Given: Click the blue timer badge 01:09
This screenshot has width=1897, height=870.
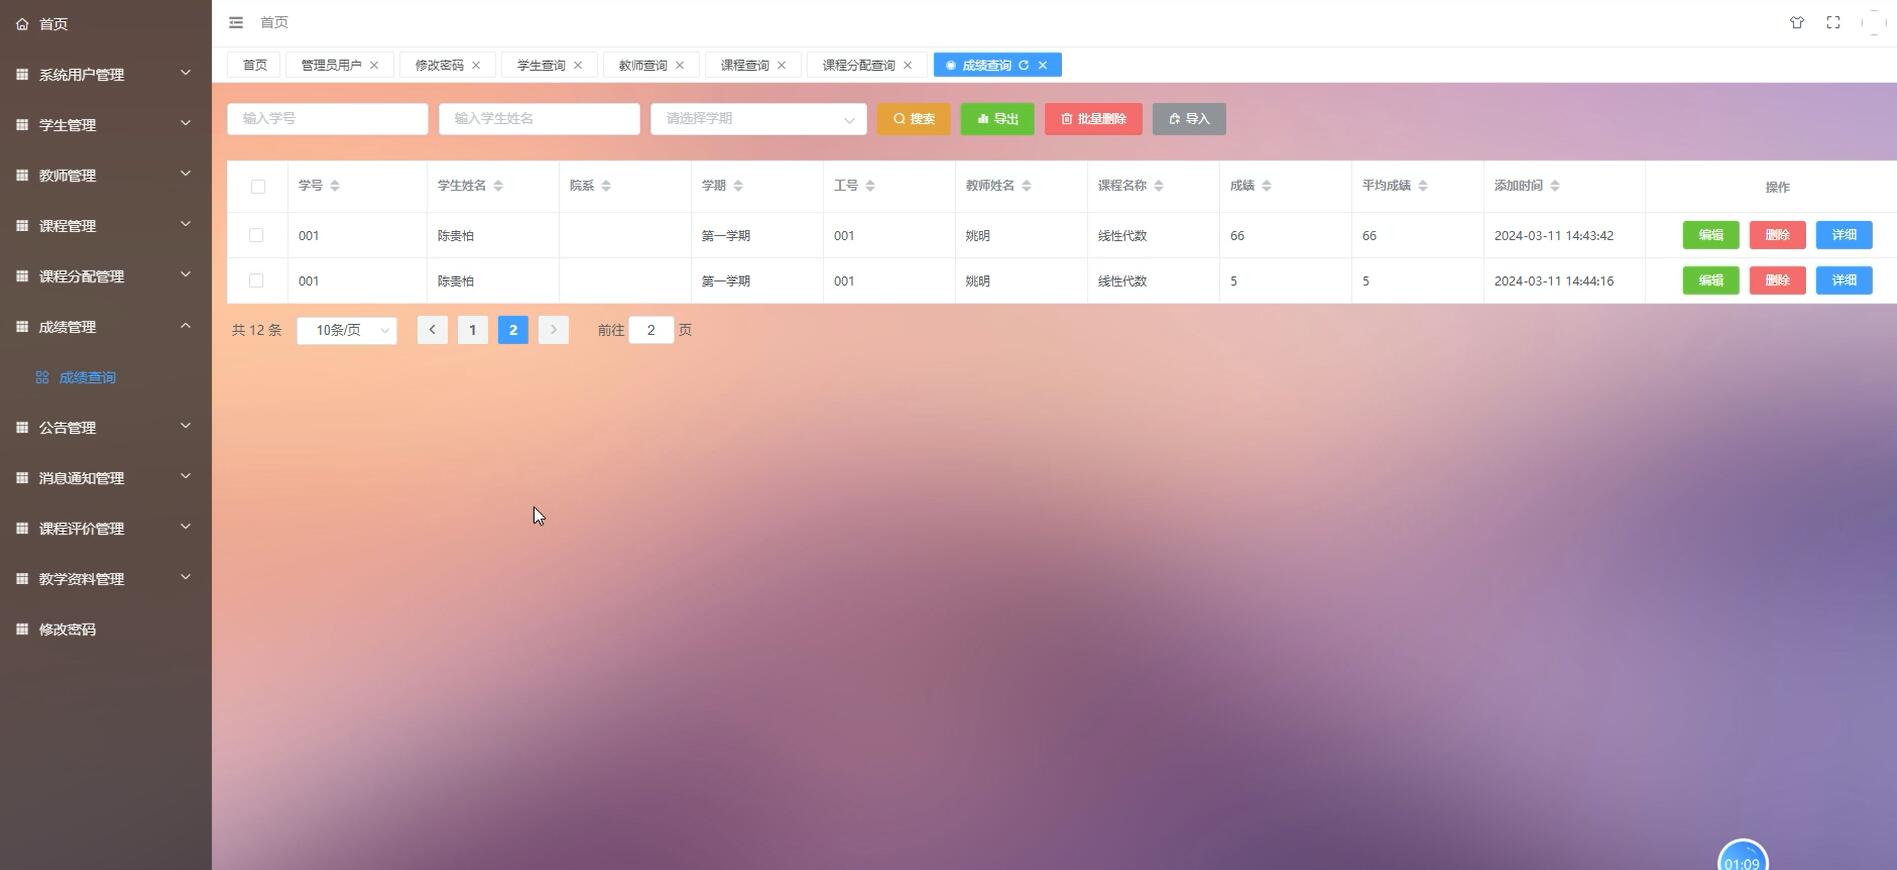Looking at the screenshot, I should click(x=1742, y=857).
